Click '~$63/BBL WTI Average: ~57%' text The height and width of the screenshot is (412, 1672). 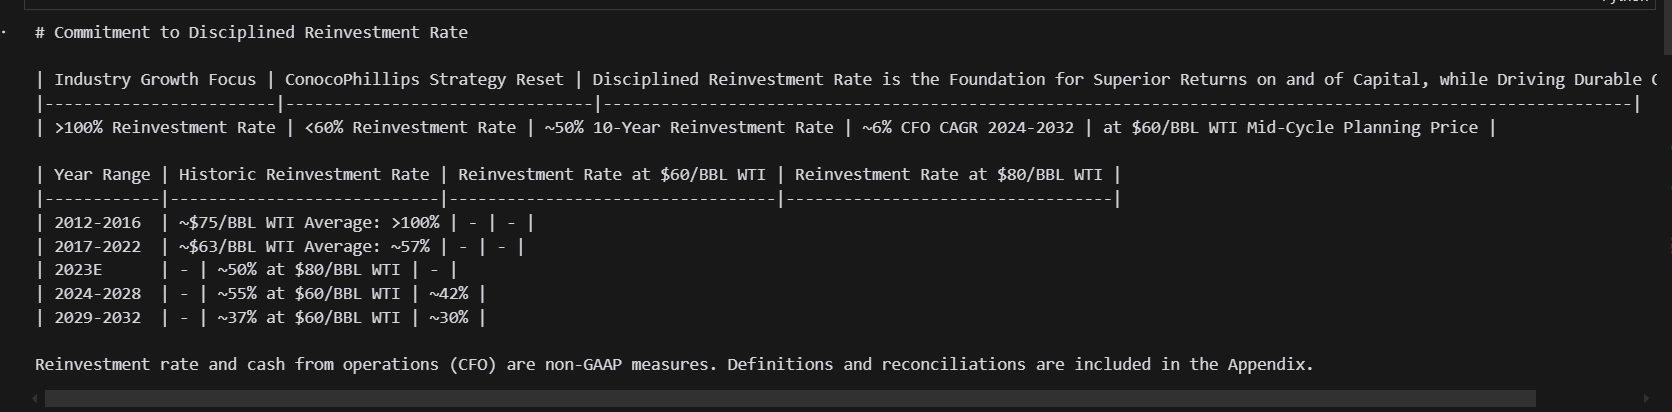(304, 246)
